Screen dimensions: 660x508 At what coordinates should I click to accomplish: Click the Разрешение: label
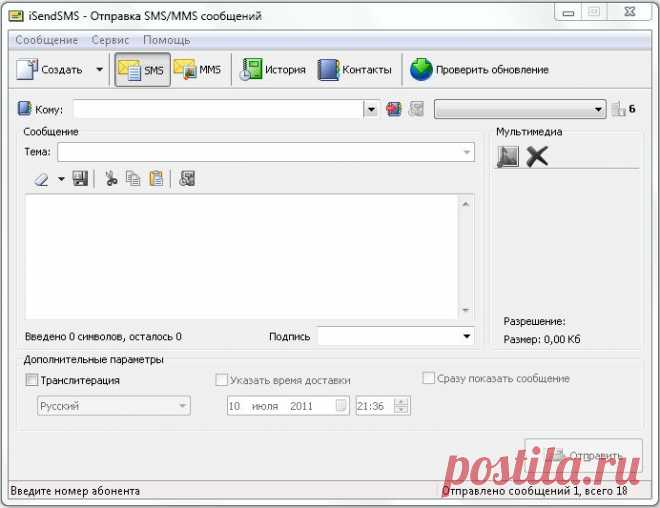534,322
